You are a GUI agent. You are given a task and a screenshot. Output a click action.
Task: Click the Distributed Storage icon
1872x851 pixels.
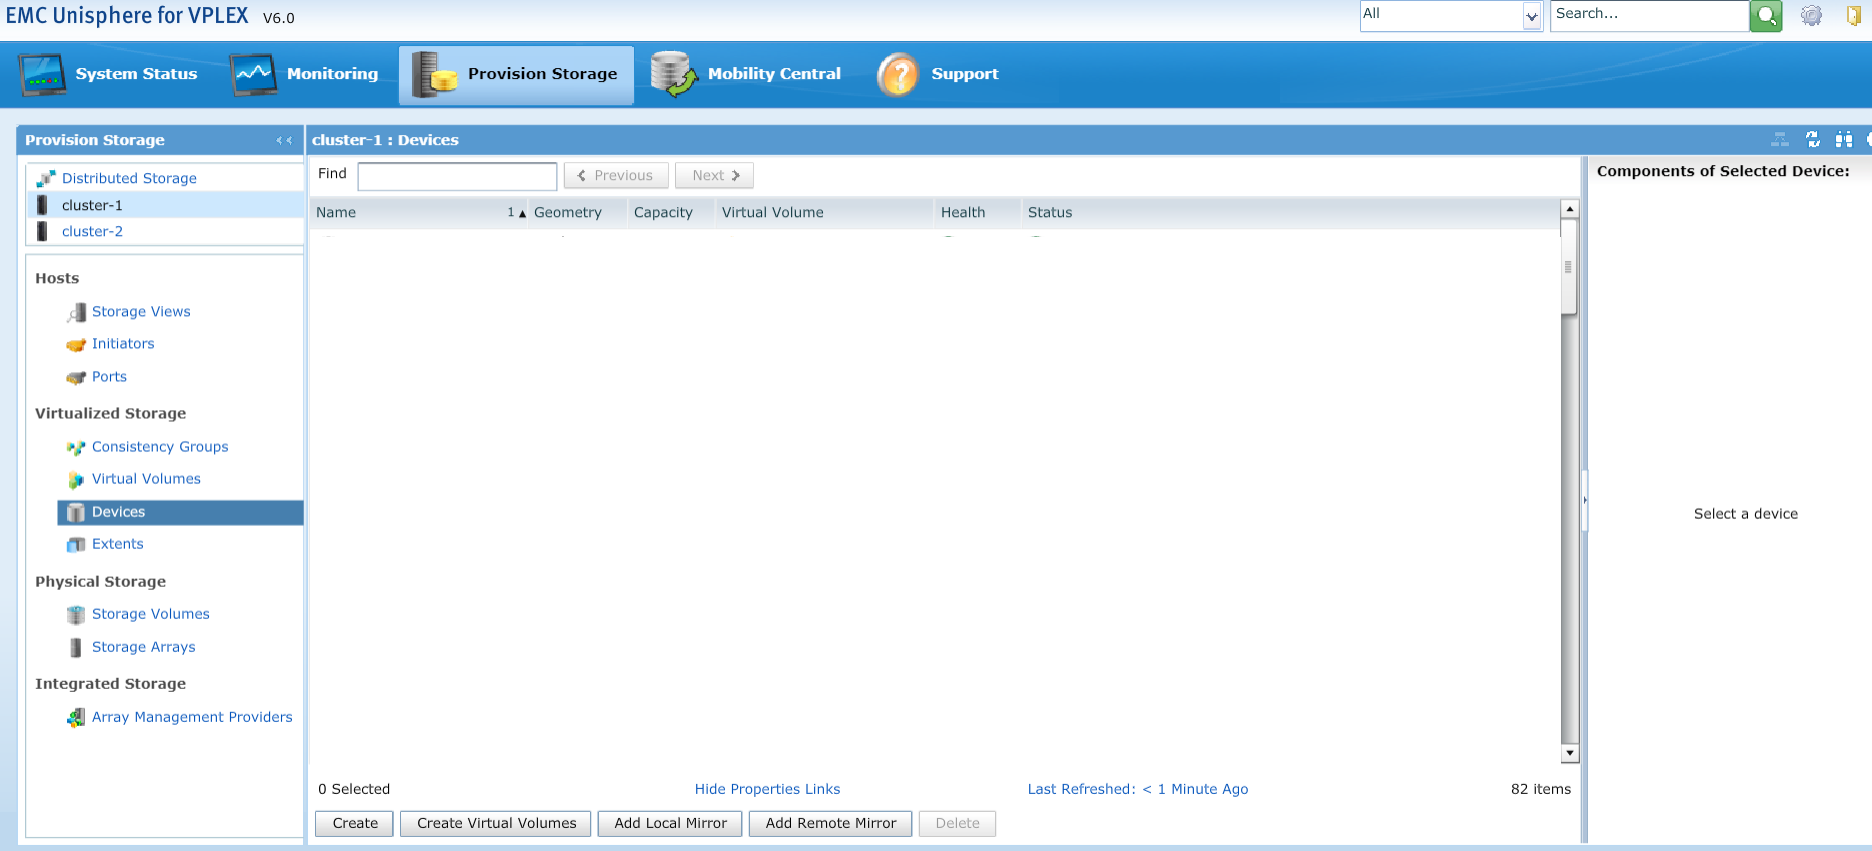click(x=46, y=178)
